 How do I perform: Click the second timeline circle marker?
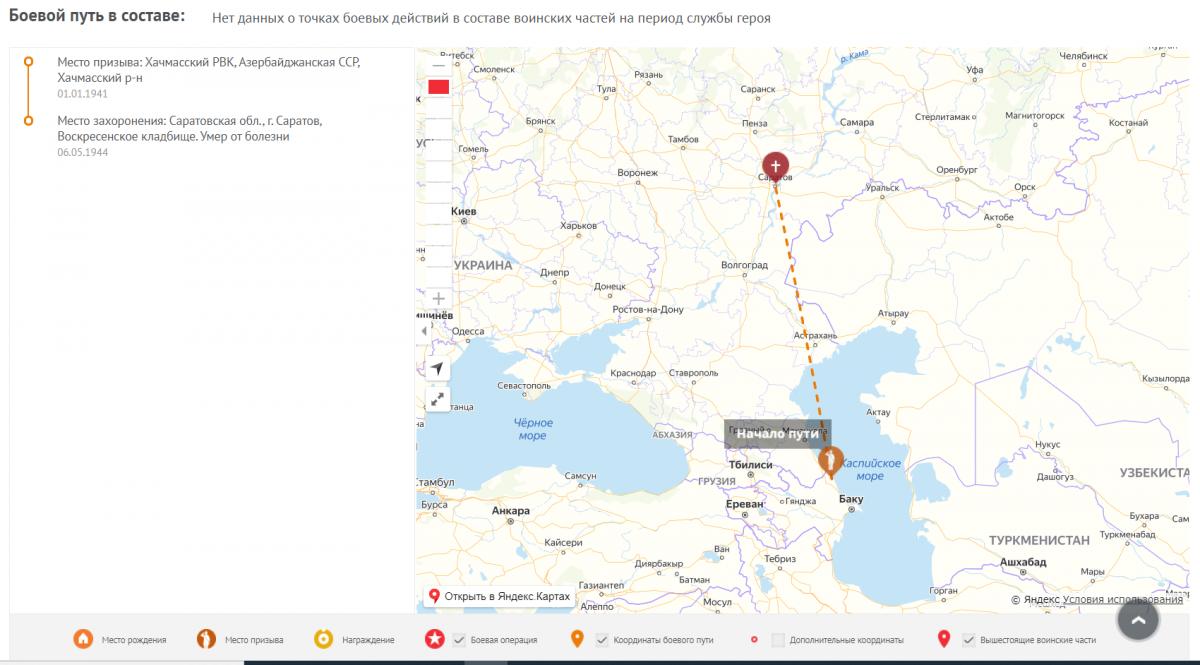click(29, 121)
